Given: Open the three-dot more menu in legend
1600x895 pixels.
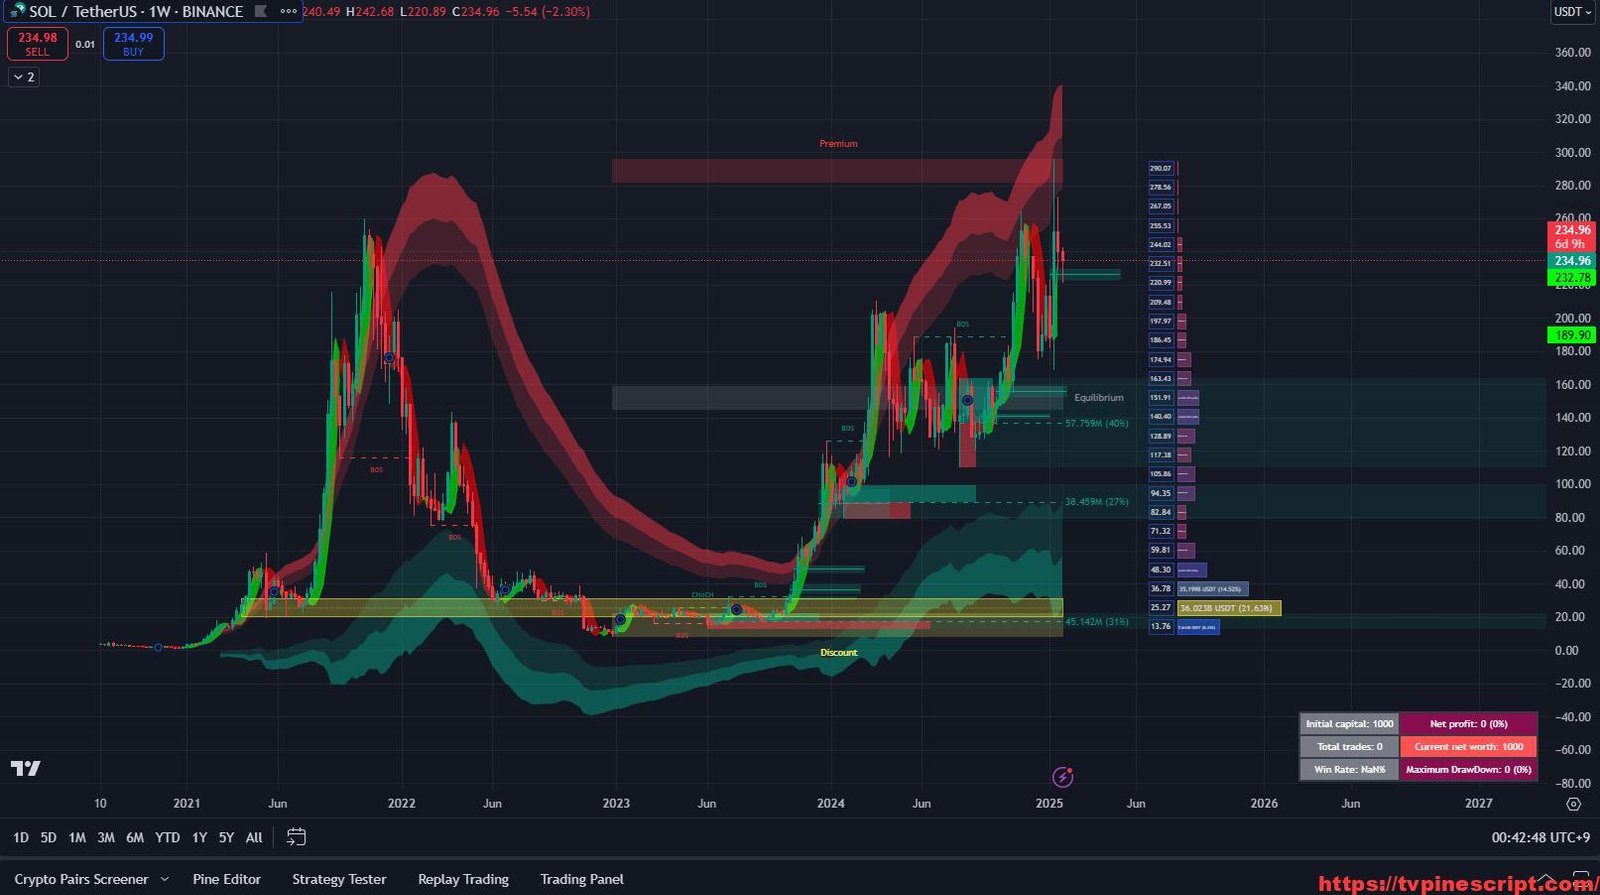Looking at the screenshot, I should [288, 12].
